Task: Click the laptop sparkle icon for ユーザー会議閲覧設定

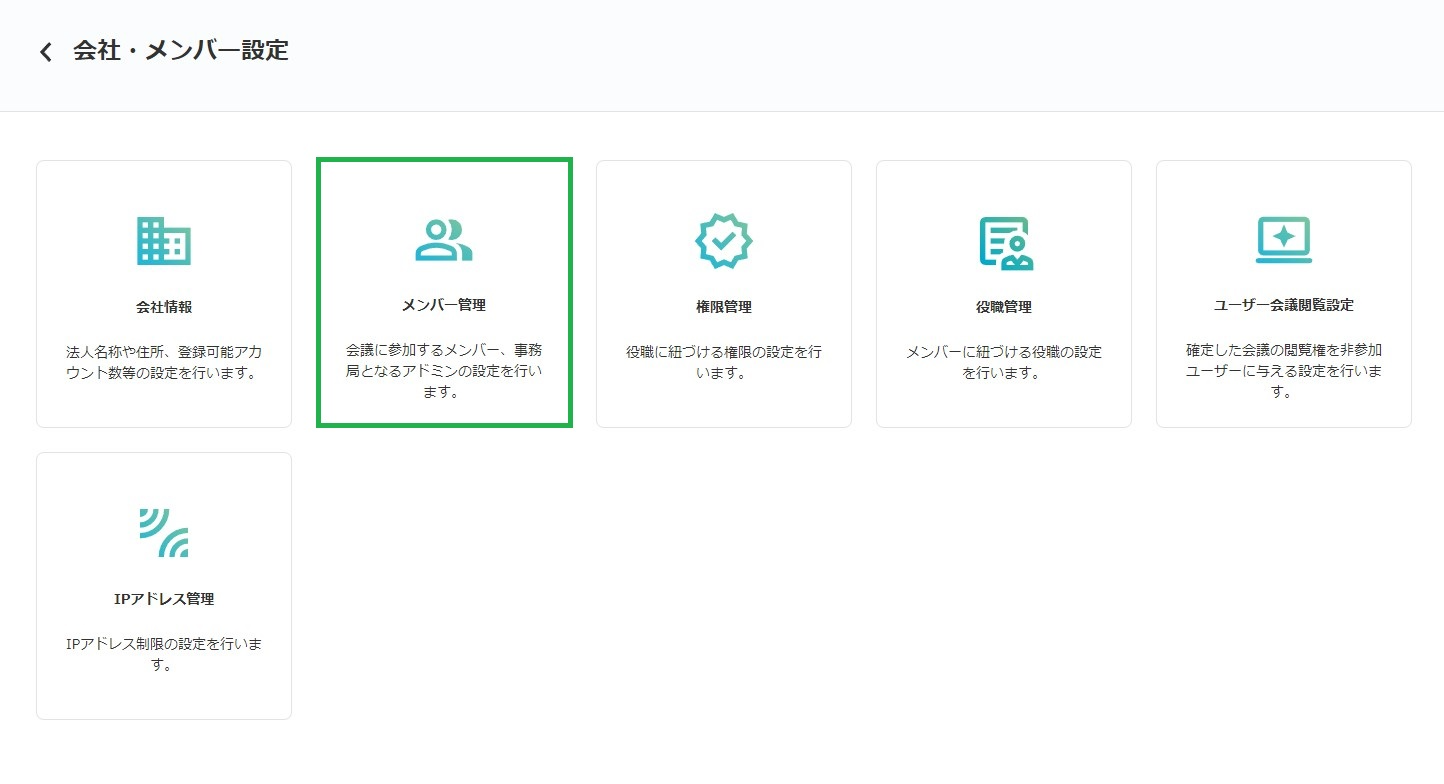Action: (x=1284, y=241)
